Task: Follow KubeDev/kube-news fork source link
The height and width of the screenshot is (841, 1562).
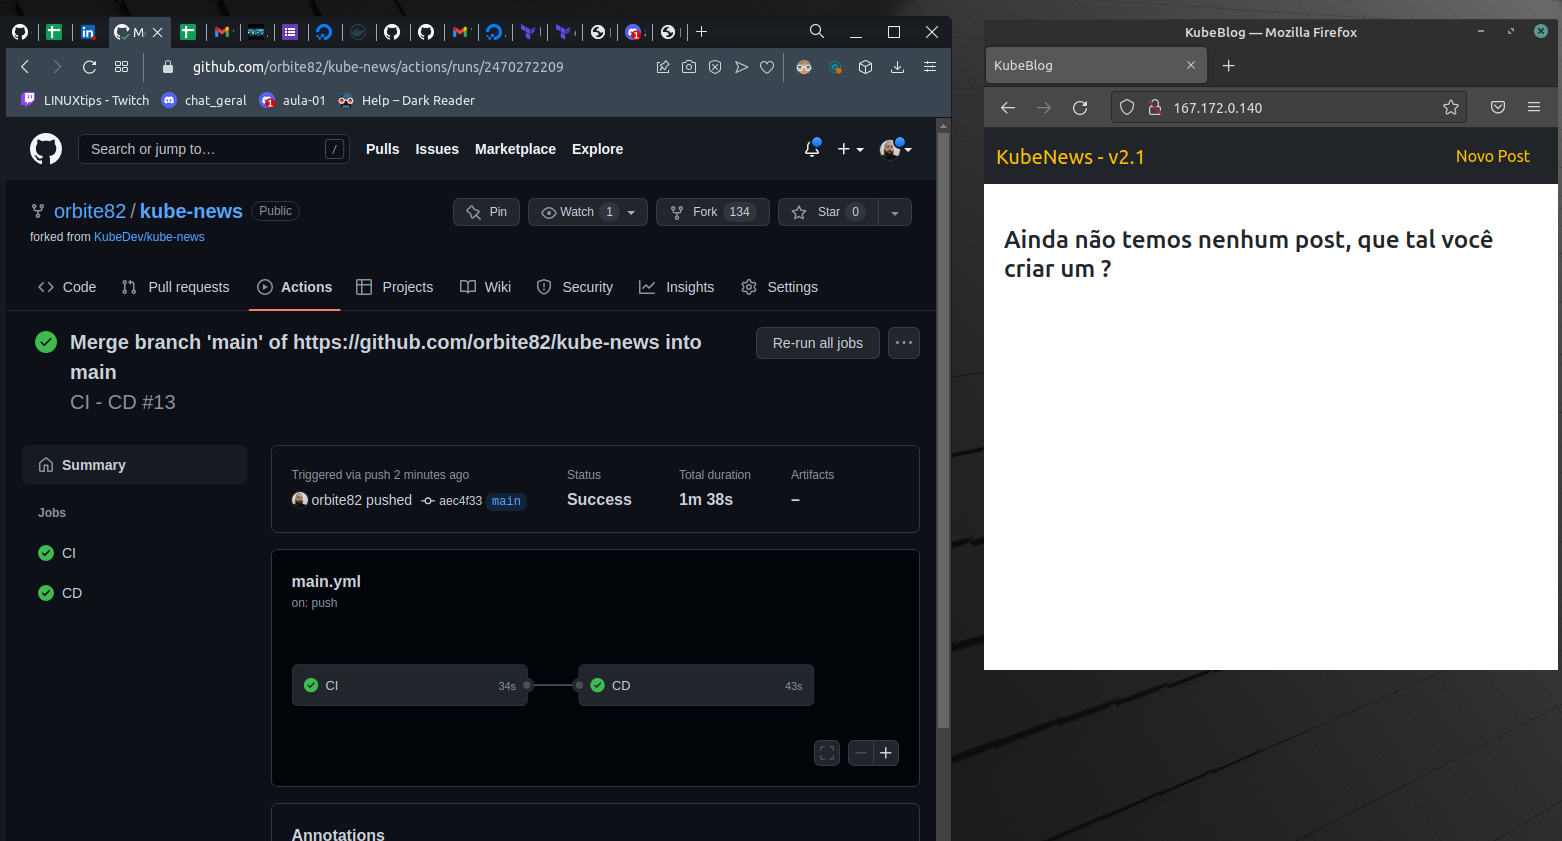Action: (149, 237)
